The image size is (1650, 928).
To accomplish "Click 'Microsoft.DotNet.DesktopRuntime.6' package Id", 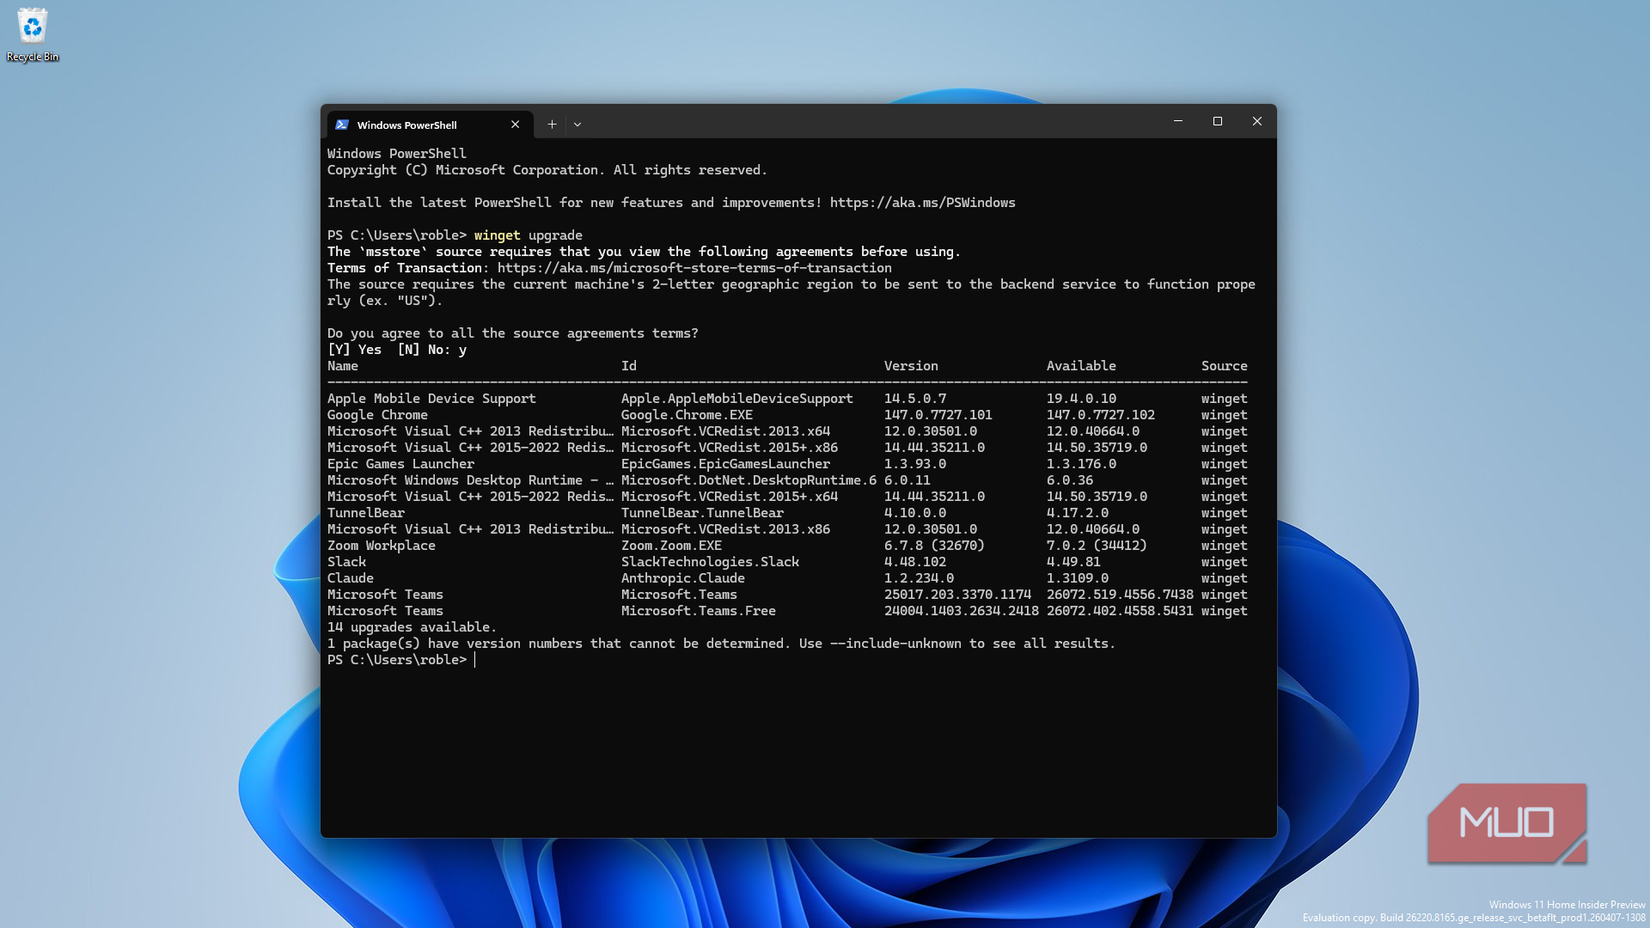I will (x=749, y=480).
